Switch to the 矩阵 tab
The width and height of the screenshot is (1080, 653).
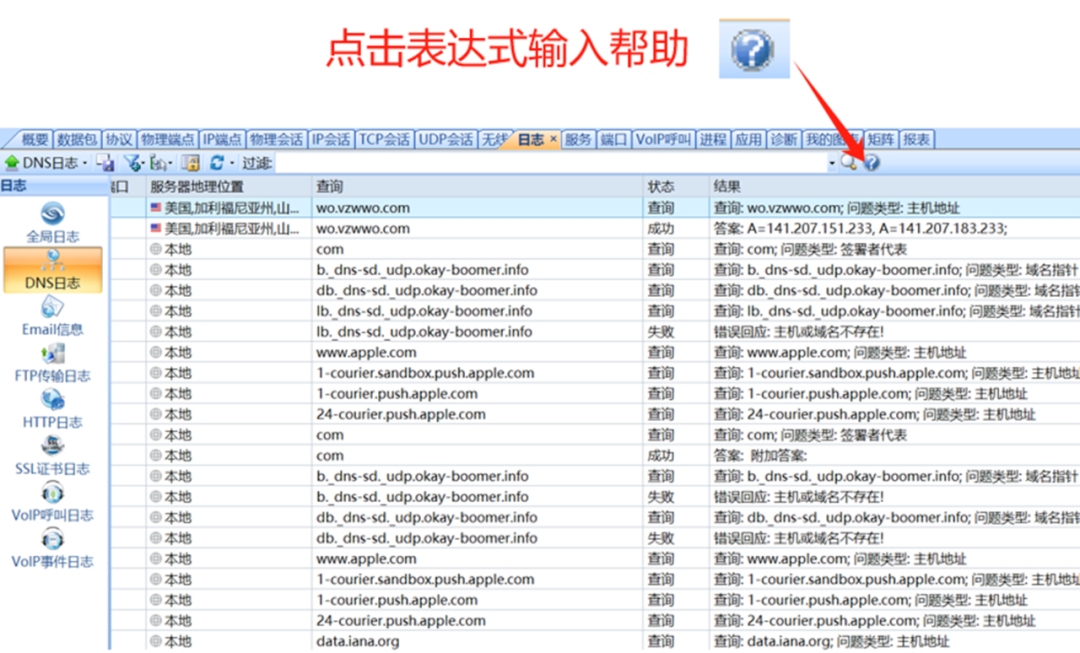click(x=880, y=139)
